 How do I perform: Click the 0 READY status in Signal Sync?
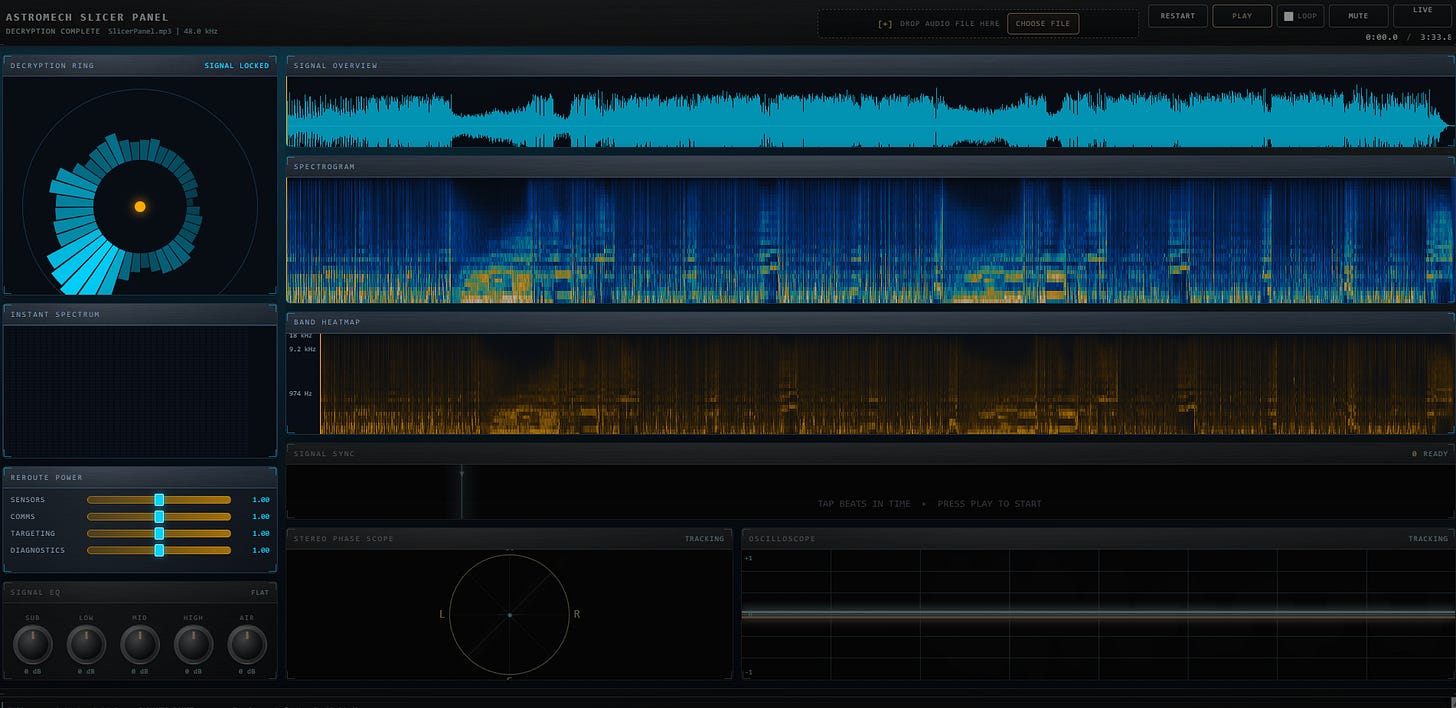coord(1429,454)
